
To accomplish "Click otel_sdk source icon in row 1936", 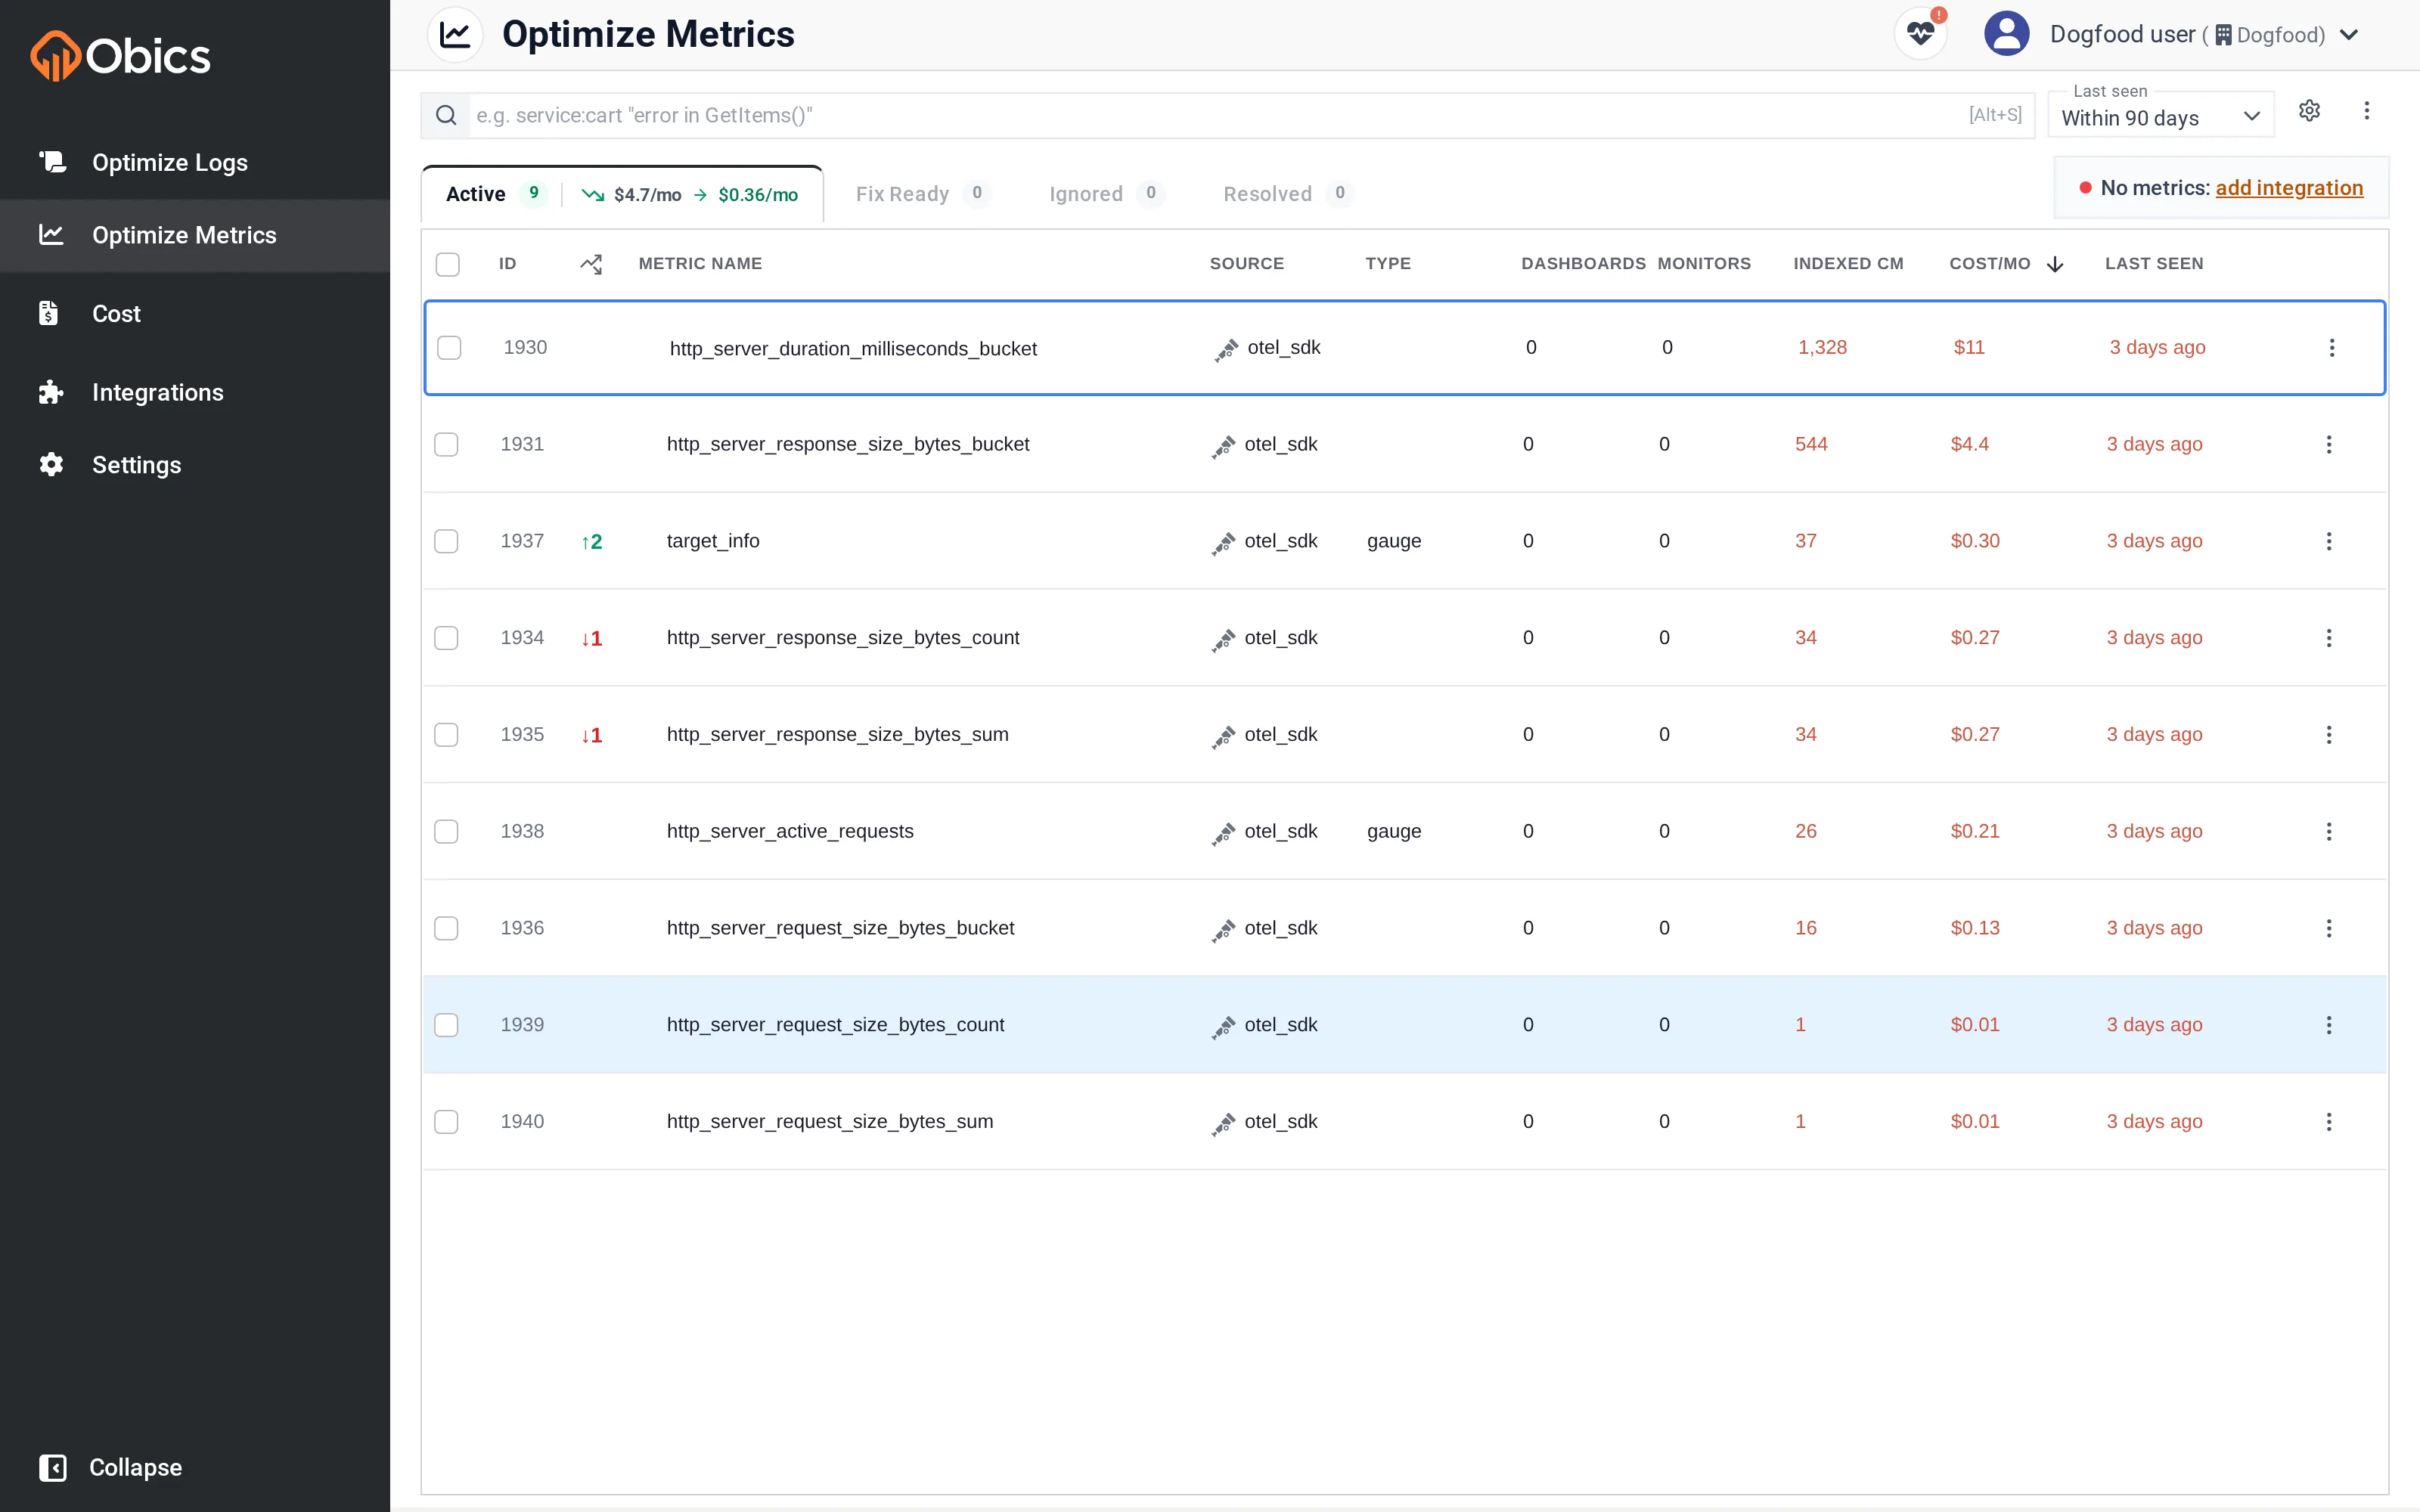I will click(x=1223, y=931).
